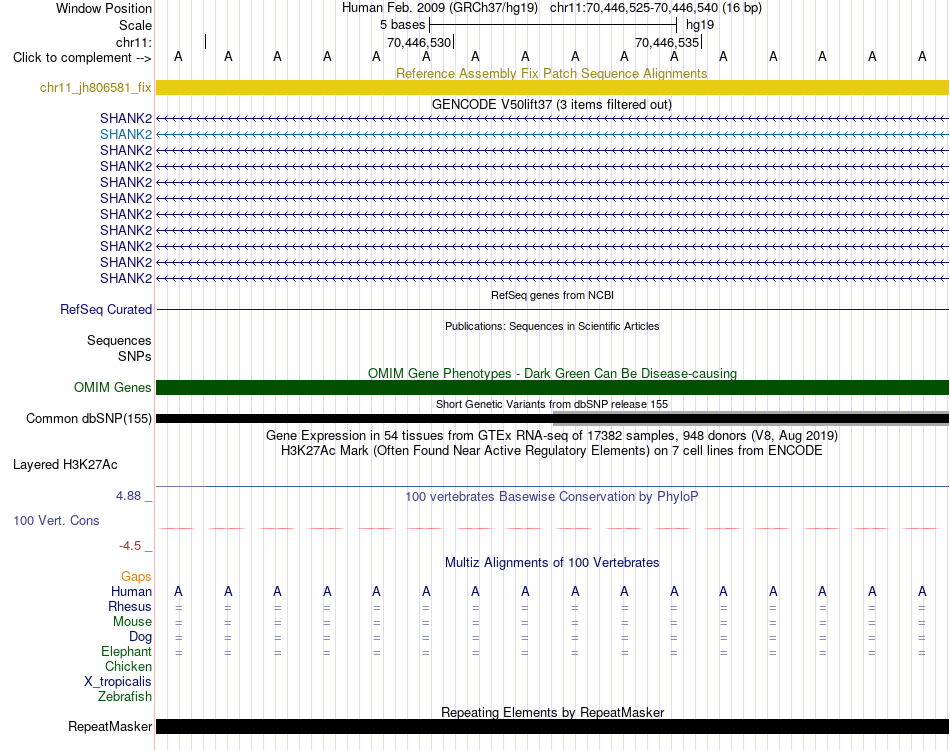The width and height of the screenshot is (950, 750).
Task: Click the dark green OMIM Genes bar
Action: click(x=552, y=387)
